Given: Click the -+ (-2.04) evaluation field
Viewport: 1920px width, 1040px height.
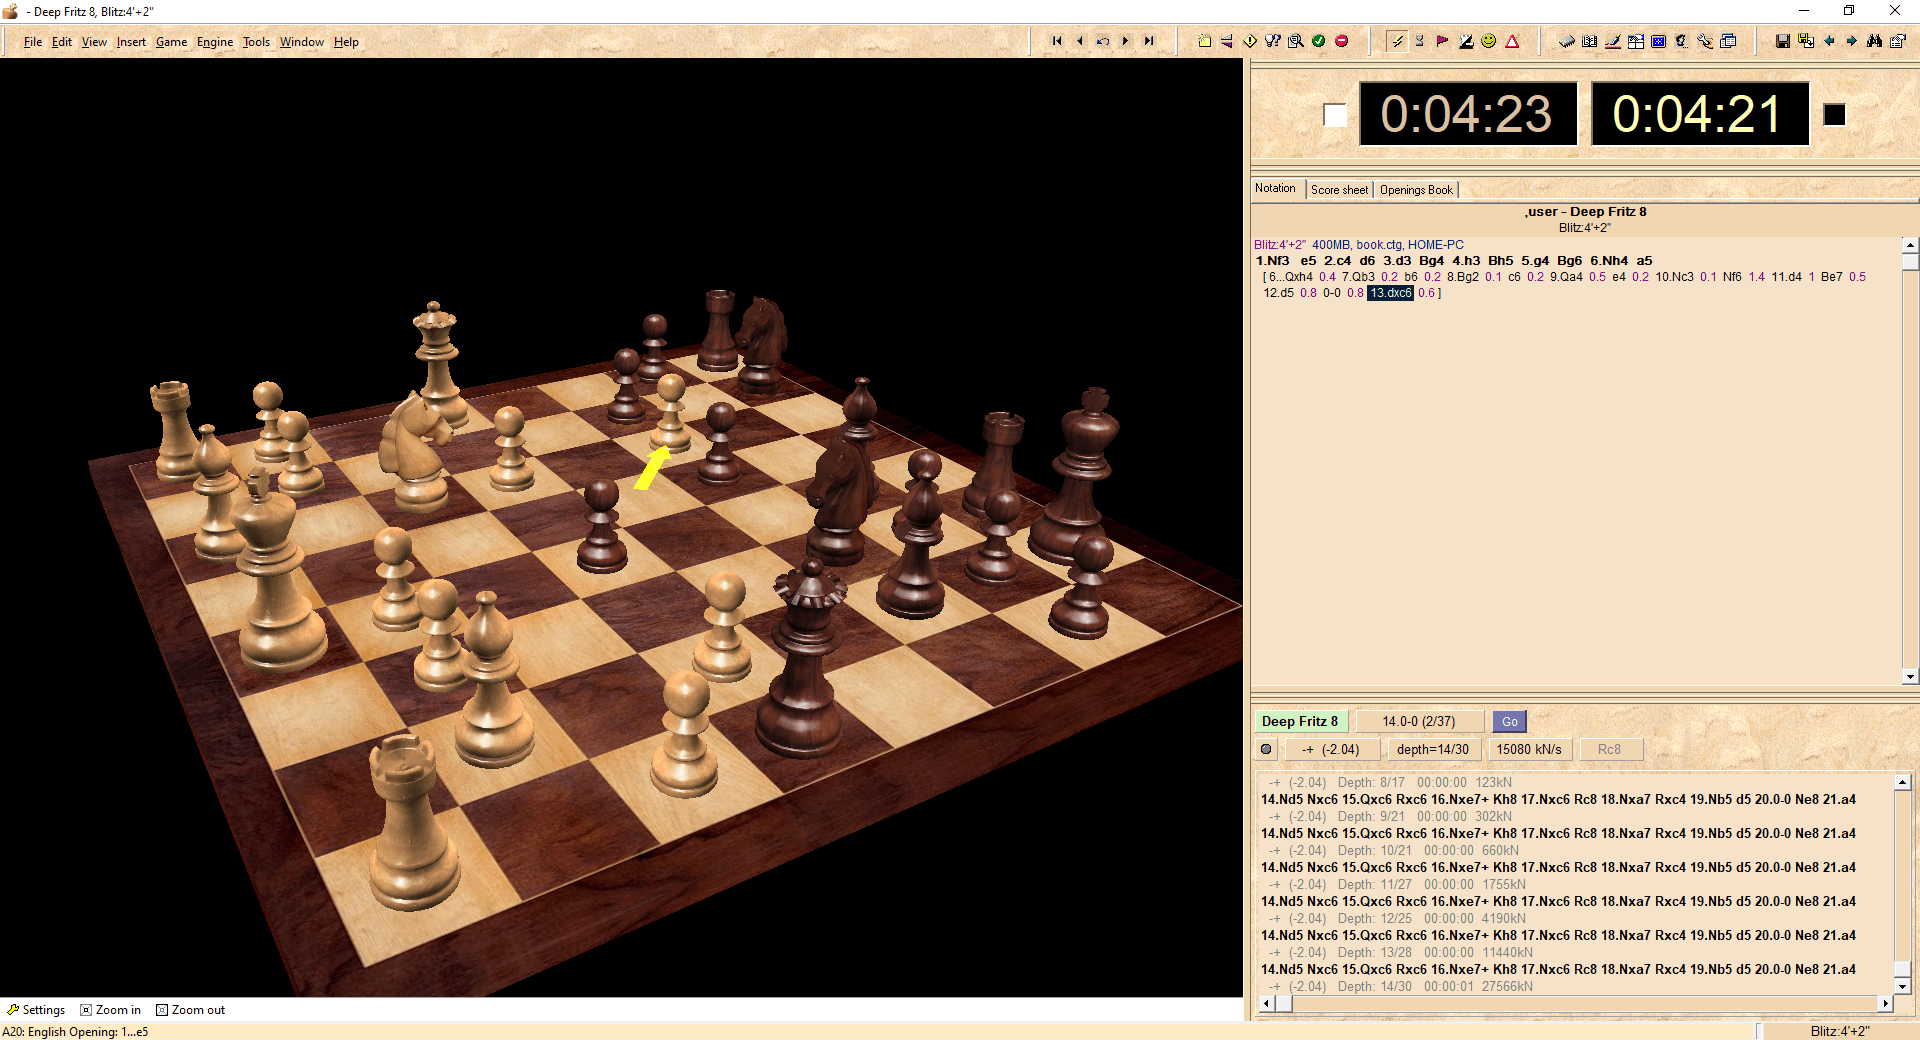Looking at the screenshot, I should click(1332, 749).
